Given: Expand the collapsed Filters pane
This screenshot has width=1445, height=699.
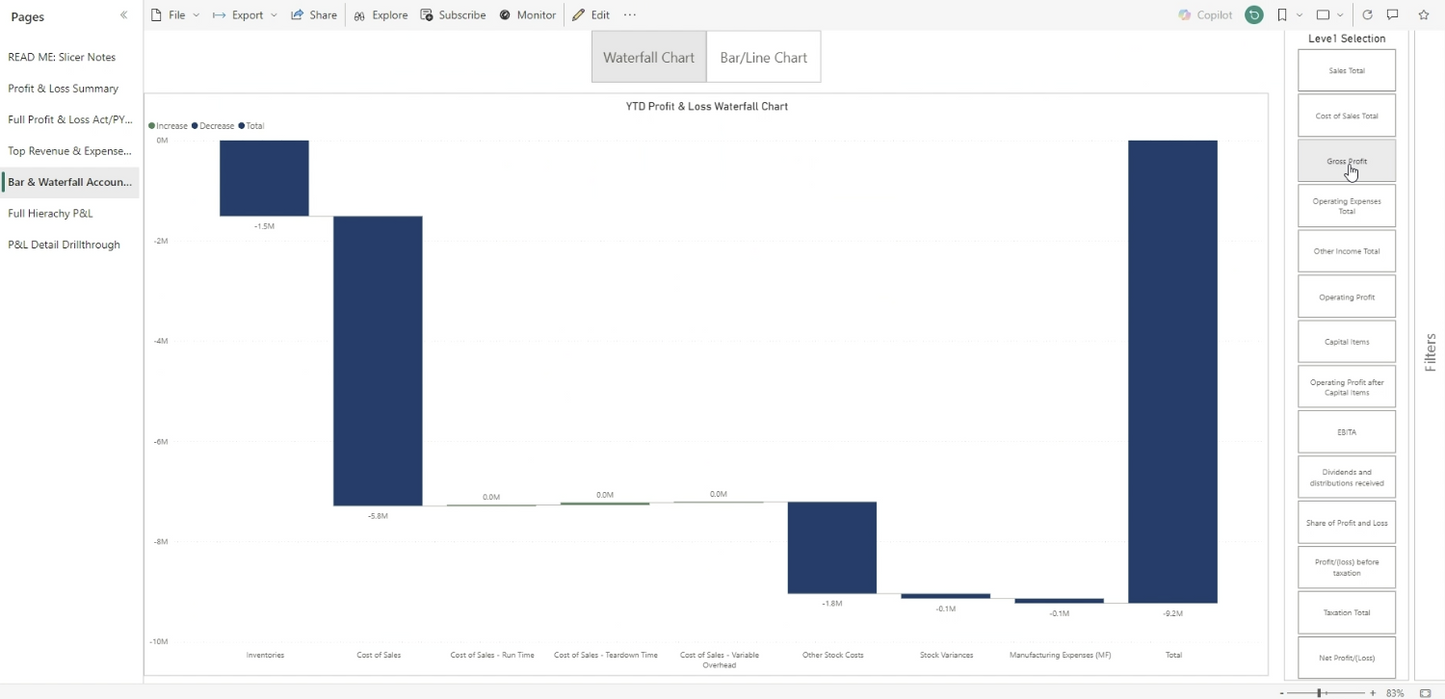Looking at the screenshot, I should pos(1430,352).
